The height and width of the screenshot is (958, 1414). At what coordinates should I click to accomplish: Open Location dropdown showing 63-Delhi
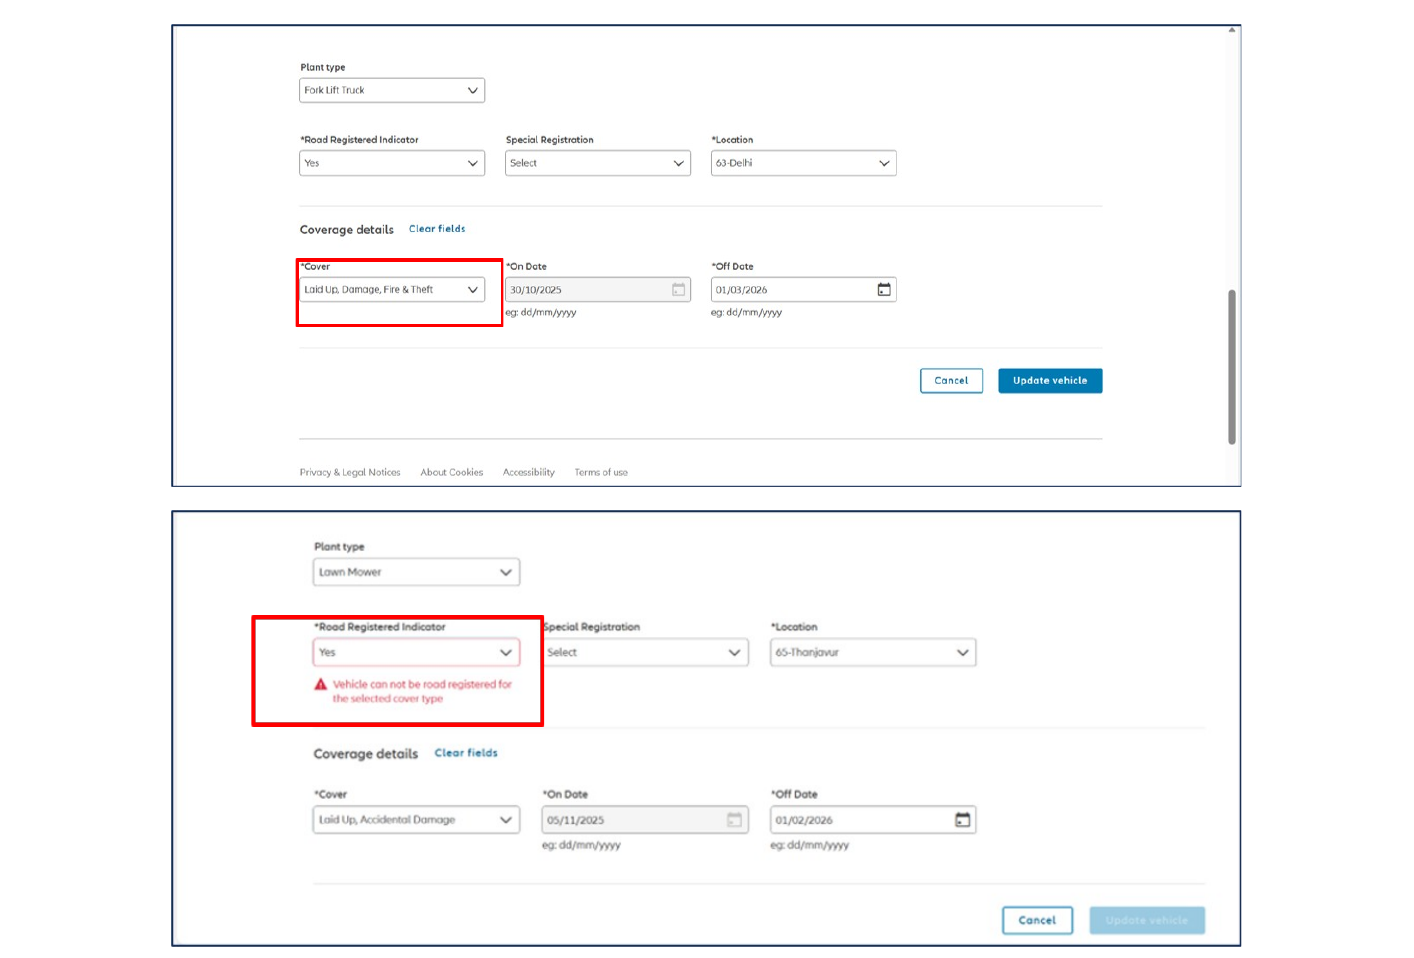803,163
